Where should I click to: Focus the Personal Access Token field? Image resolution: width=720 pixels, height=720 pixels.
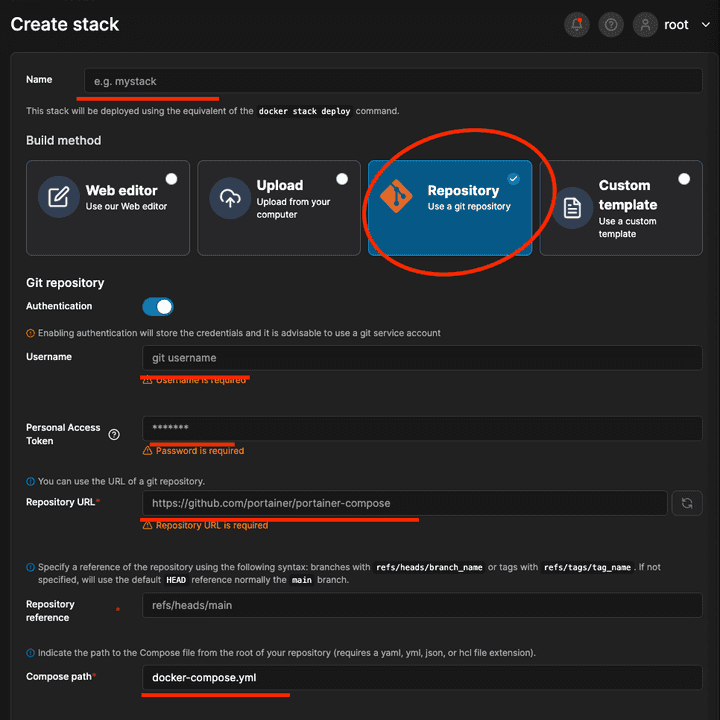421,428
